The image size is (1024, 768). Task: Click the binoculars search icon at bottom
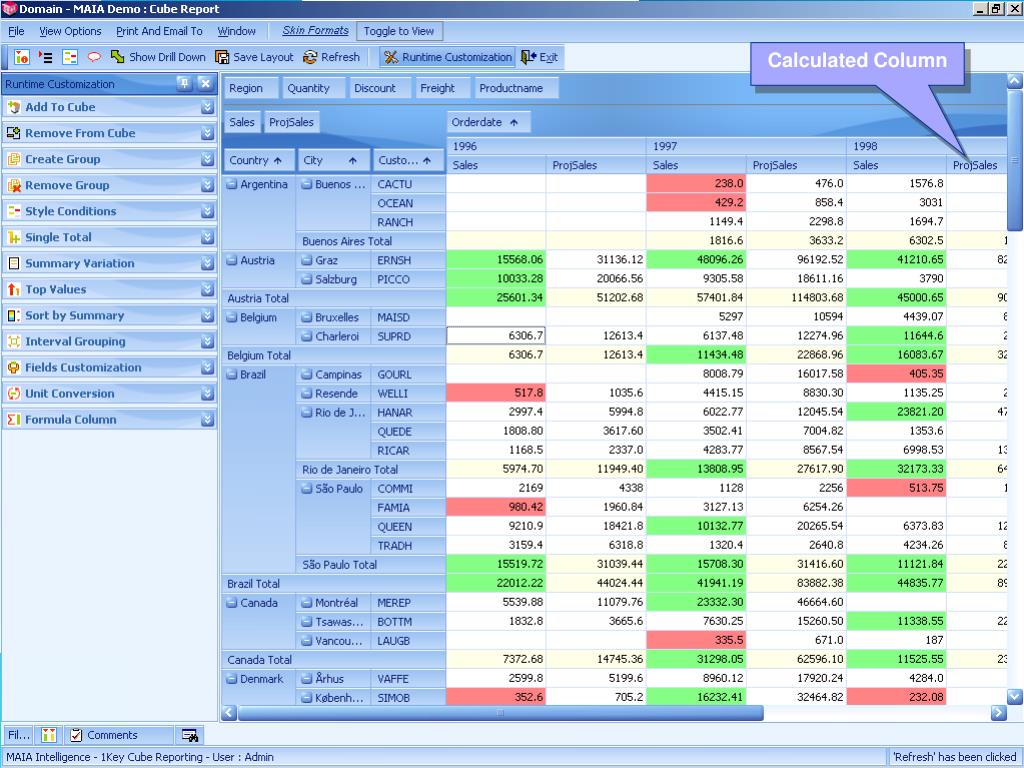pos(189,735)
